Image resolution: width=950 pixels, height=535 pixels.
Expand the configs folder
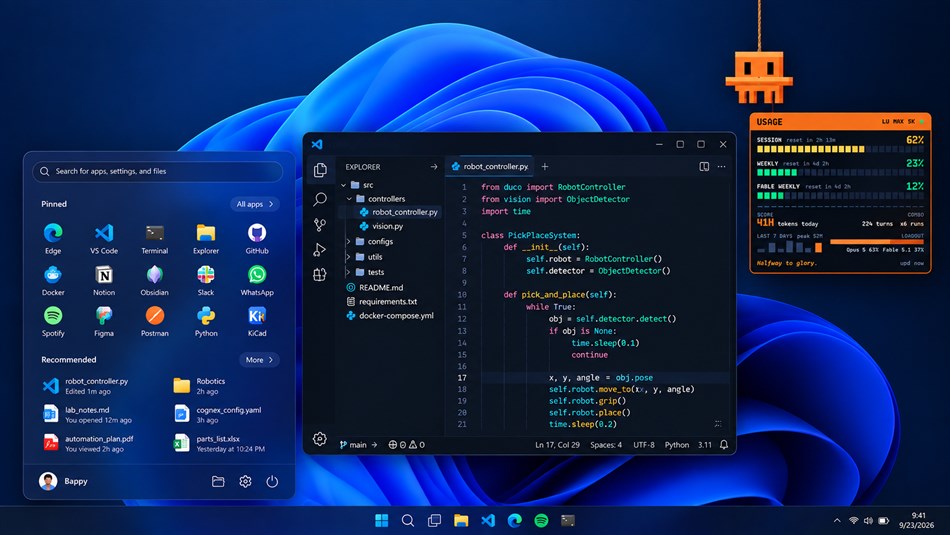[348, 241]
